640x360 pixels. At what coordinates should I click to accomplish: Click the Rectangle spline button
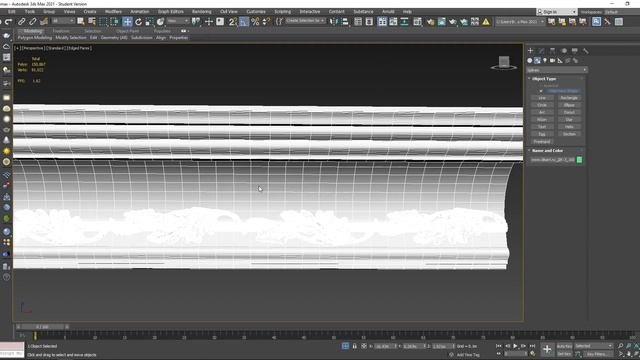click(569, 98)
